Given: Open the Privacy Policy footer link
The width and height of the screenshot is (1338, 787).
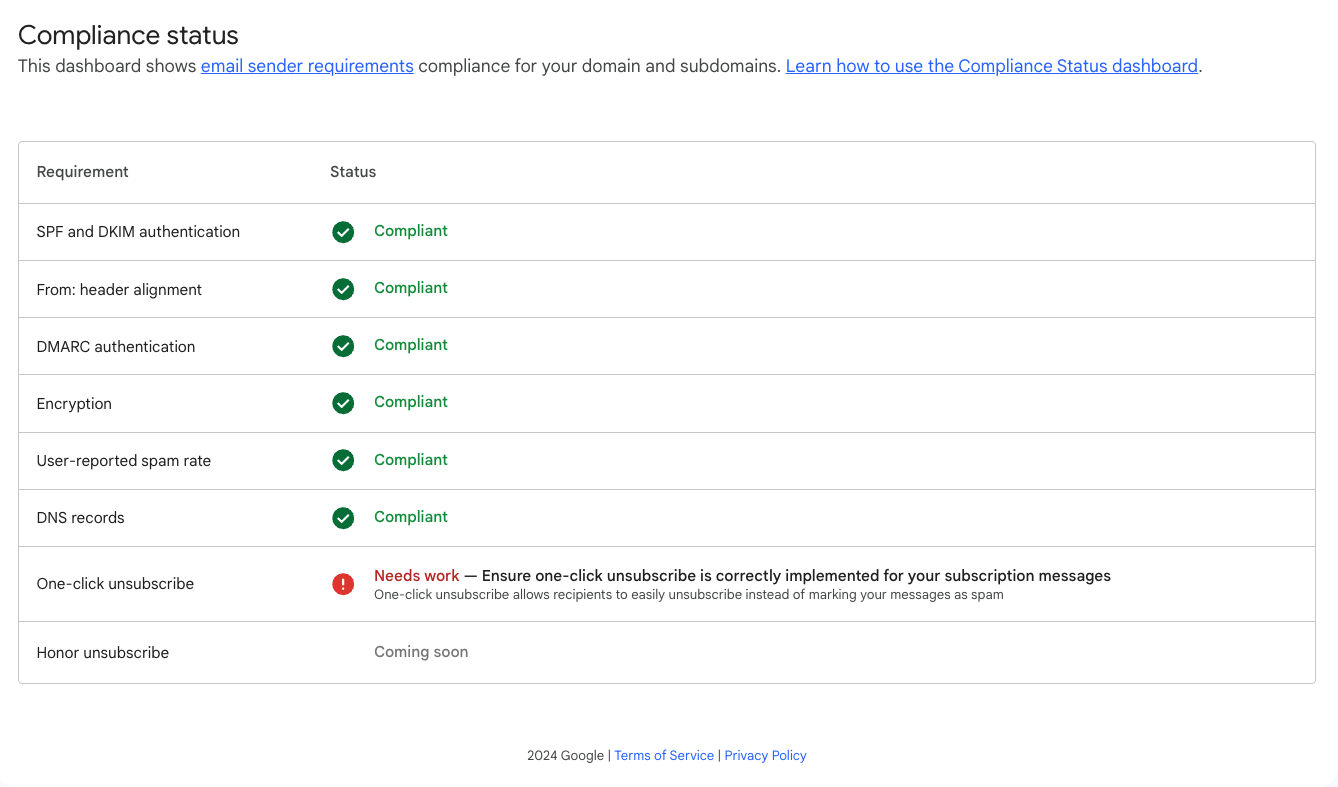Looking at the screenshot, I should click(765, 755).
